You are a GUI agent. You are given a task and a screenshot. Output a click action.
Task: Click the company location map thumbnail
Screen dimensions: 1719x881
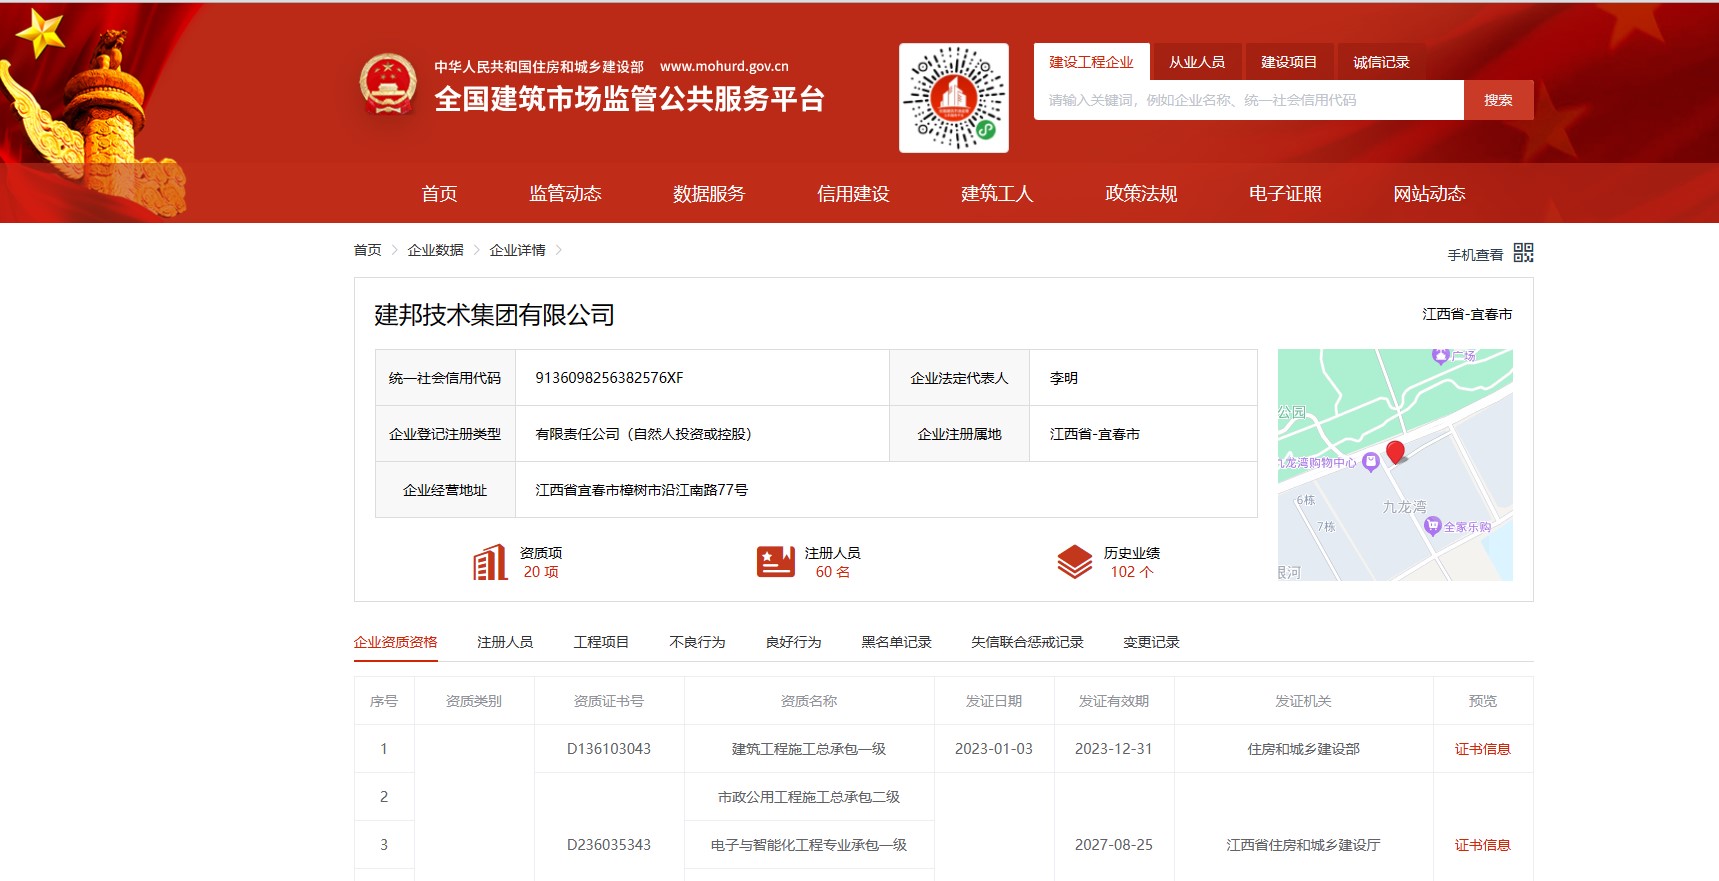tap(1395, 465)
